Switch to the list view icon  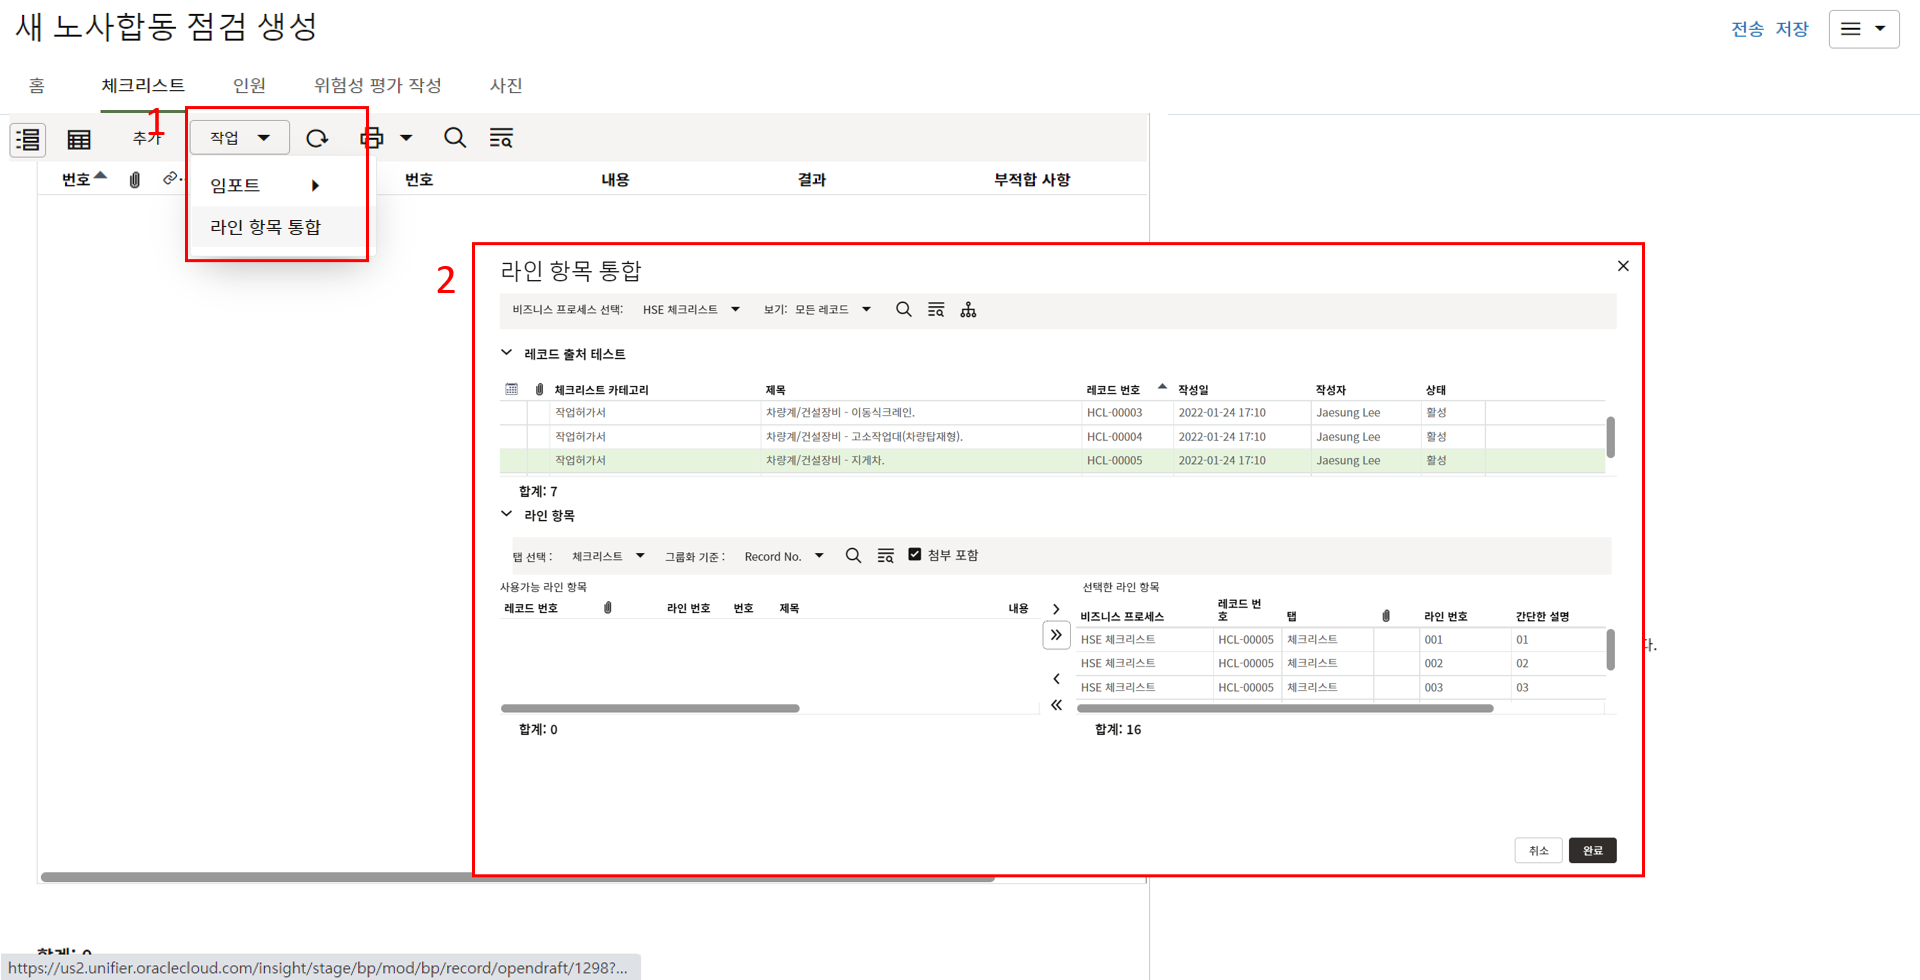(x=28, y=139)
